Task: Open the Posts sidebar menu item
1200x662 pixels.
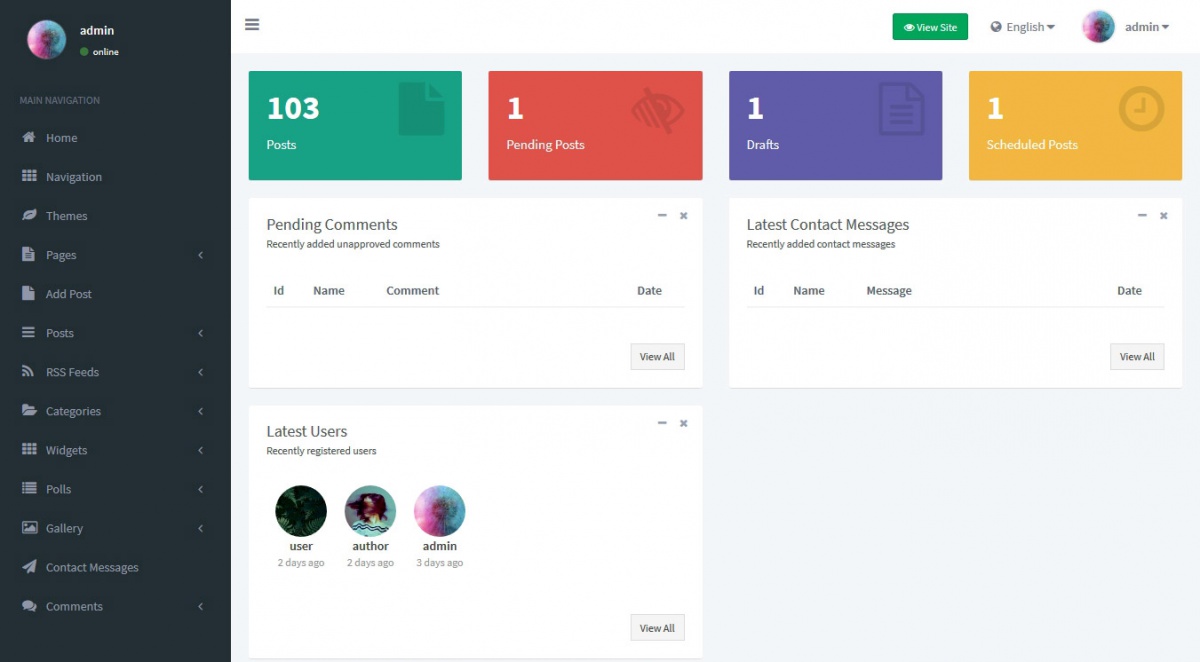Action: (60, 333)
